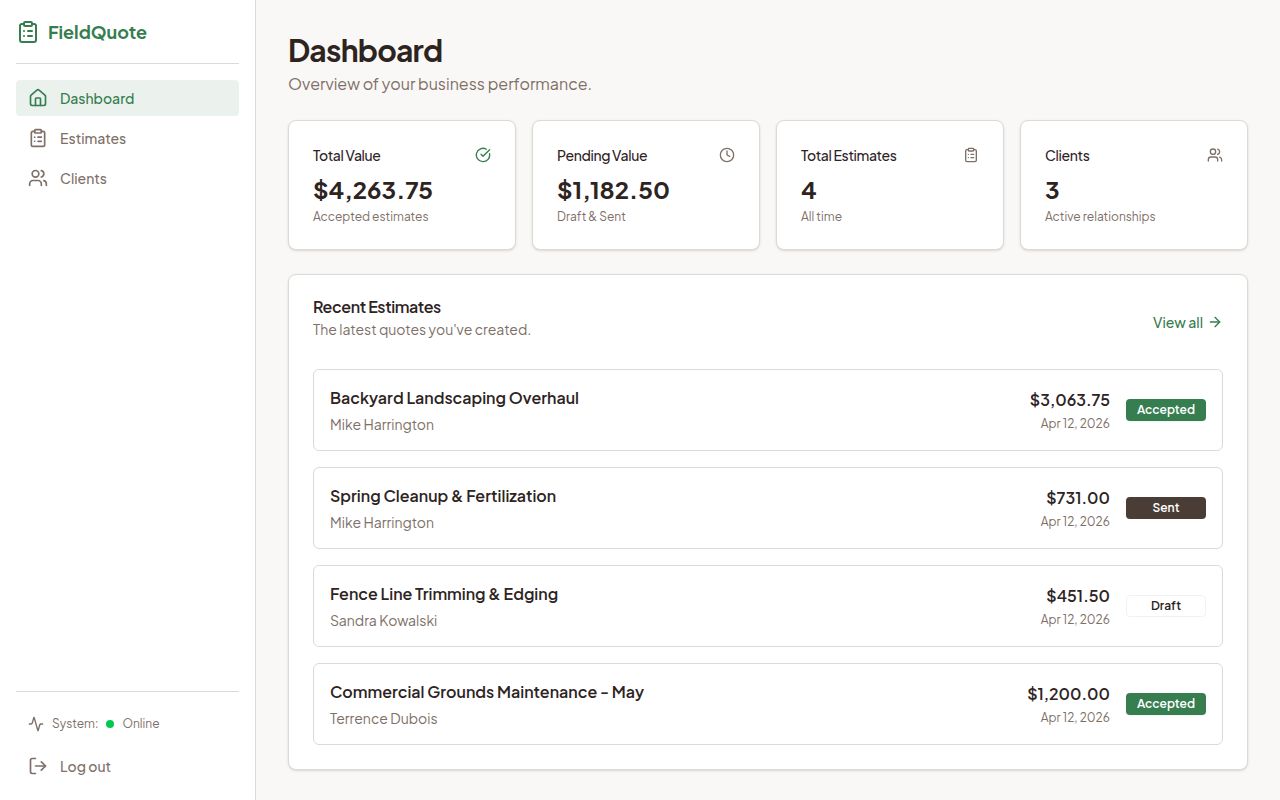Select Clients from the sidebar navigation
Screen dimensions: 1280x800
(82, 178)
